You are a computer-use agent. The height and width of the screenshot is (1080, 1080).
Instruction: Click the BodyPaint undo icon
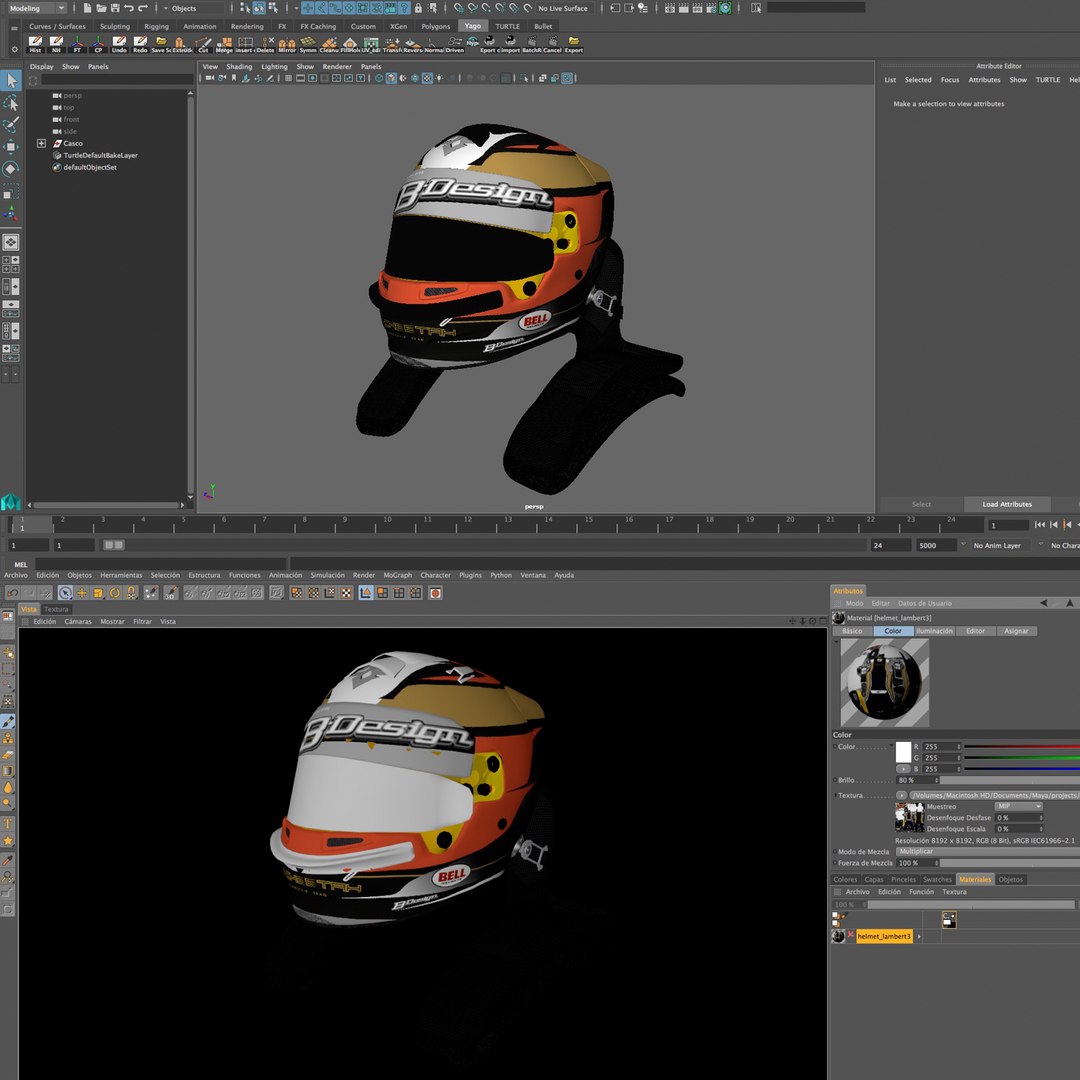12,593
